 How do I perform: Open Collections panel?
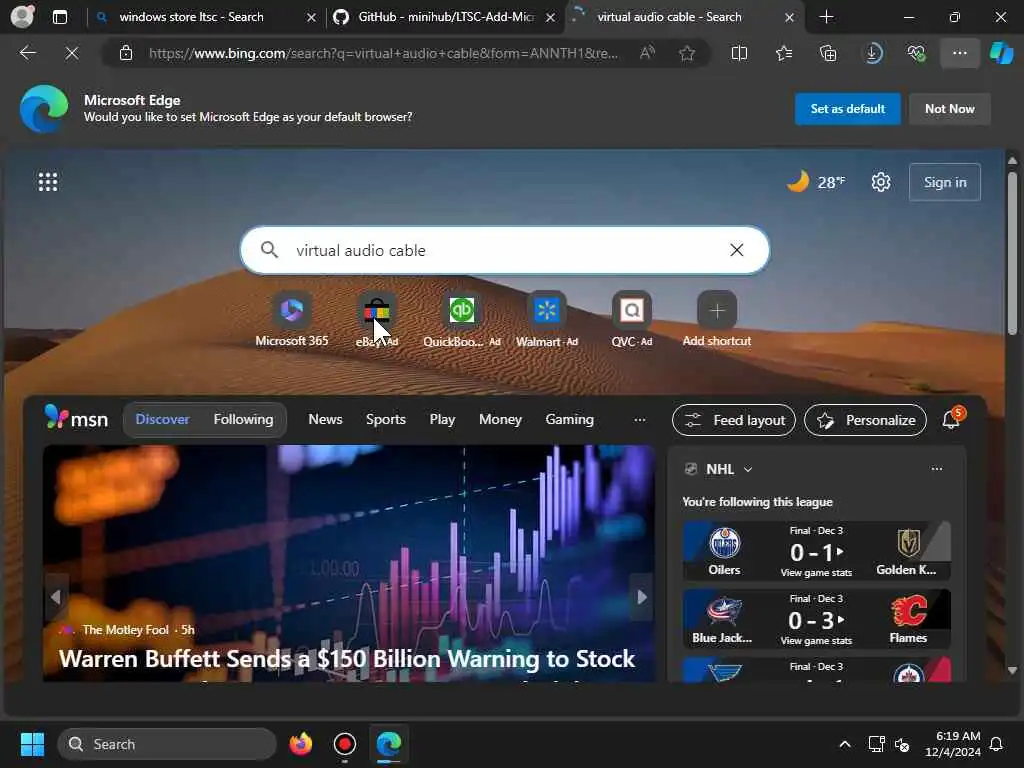[x=828, y=53]
